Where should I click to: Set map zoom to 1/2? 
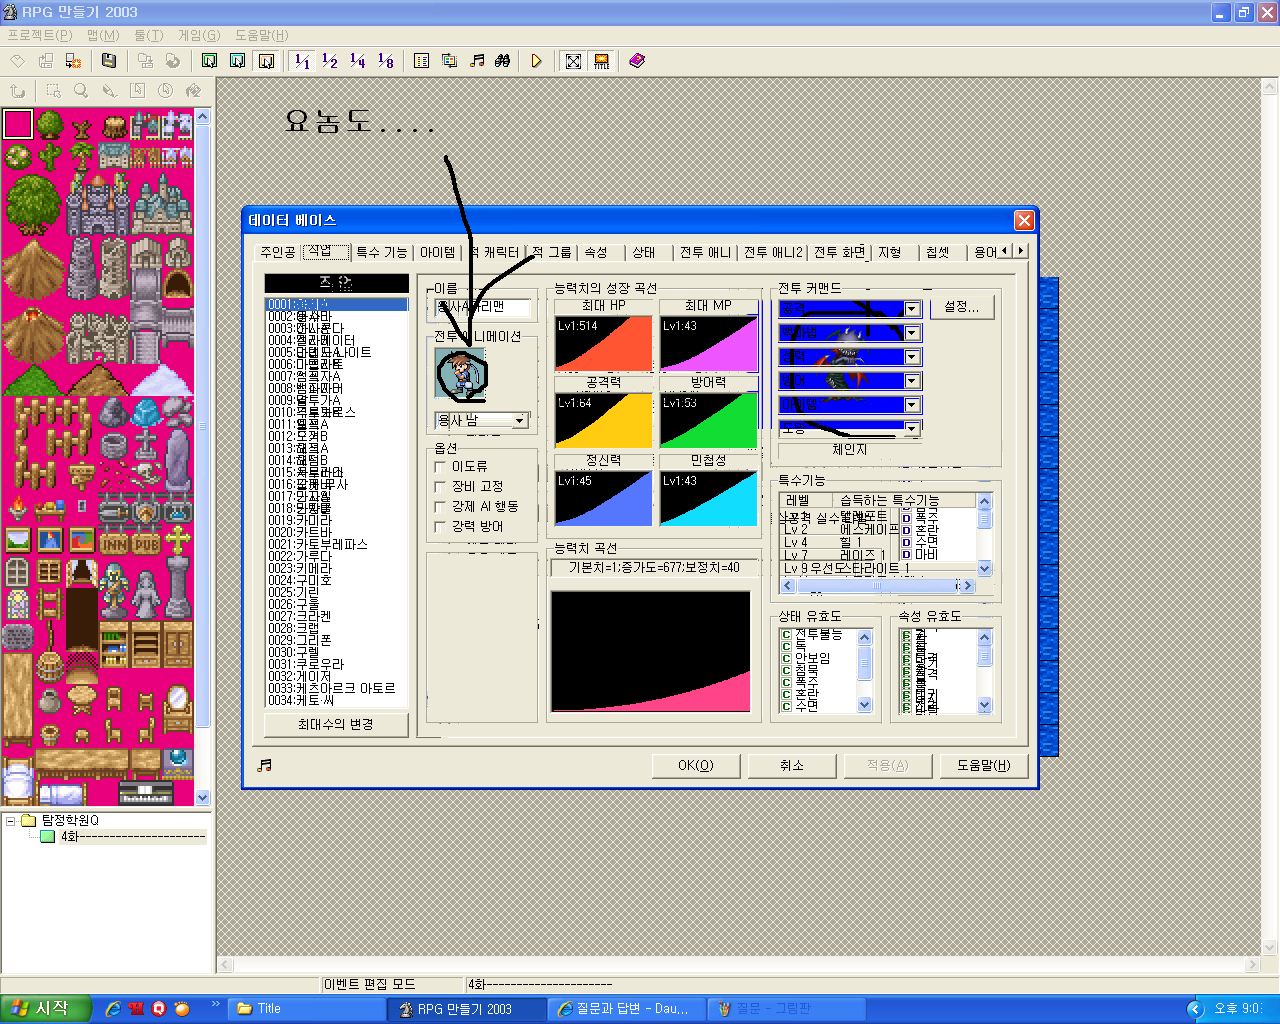[x=330, y=61]
